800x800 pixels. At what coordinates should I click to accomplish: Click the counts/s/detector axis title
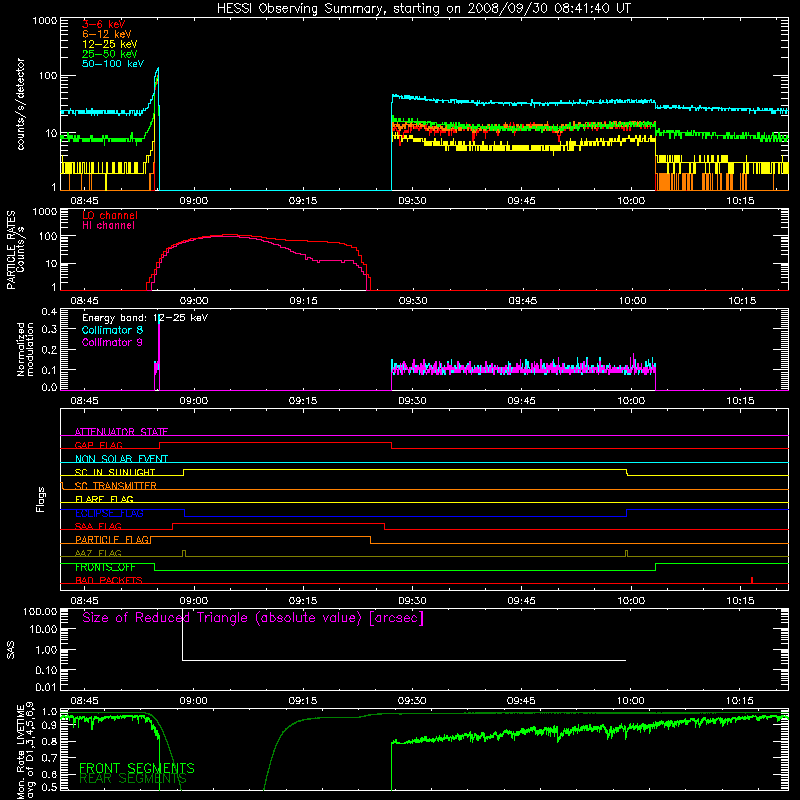(x=20, y=104)
